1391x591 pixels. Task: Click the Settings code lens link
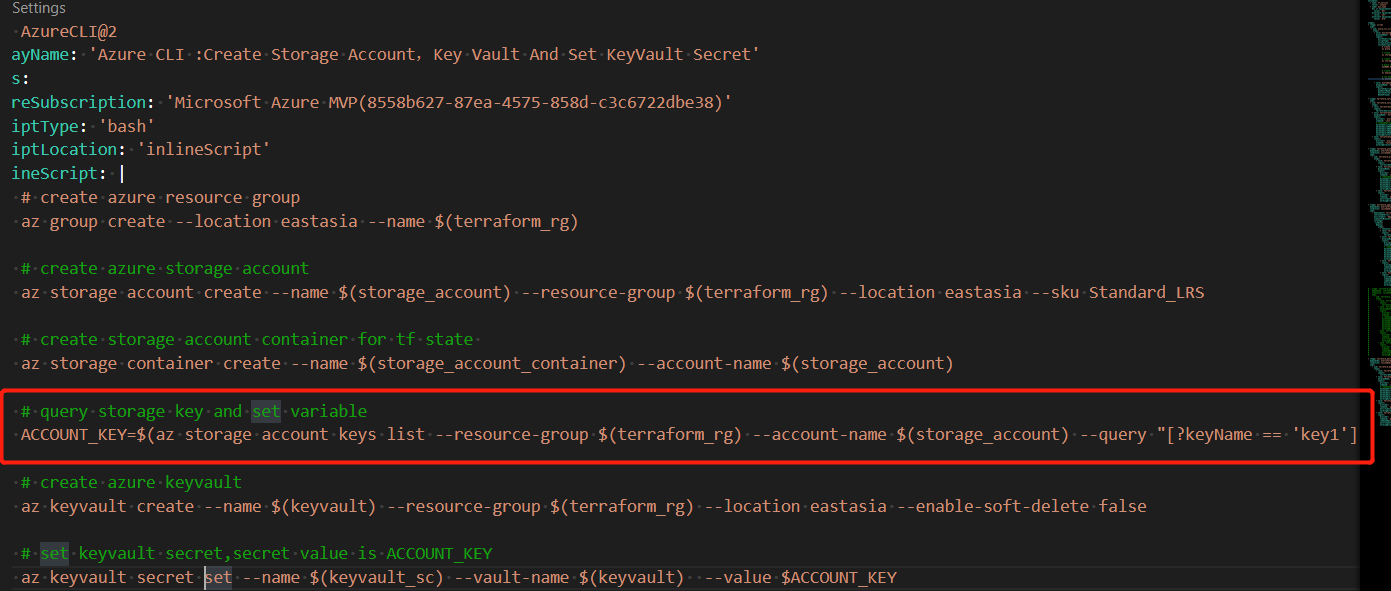pos(38,9)
